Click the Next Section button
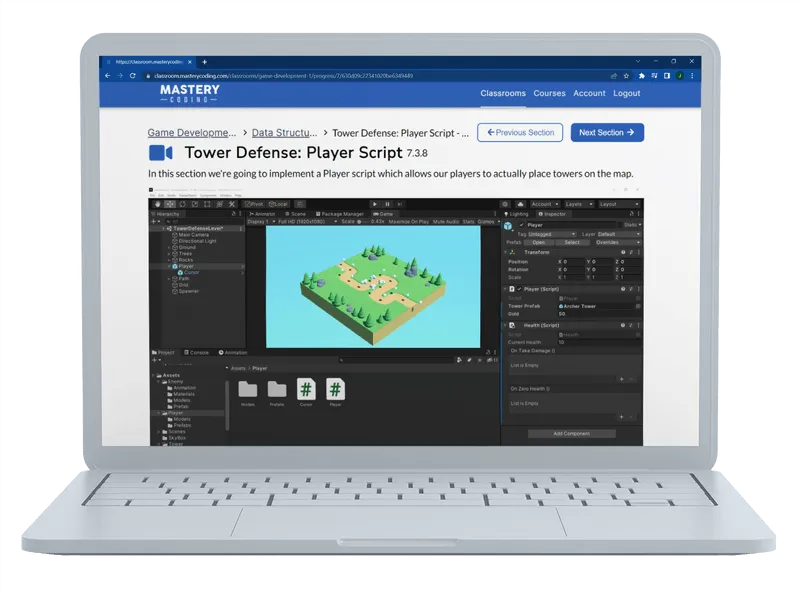 pyautogui.click(x=606, y=132)
